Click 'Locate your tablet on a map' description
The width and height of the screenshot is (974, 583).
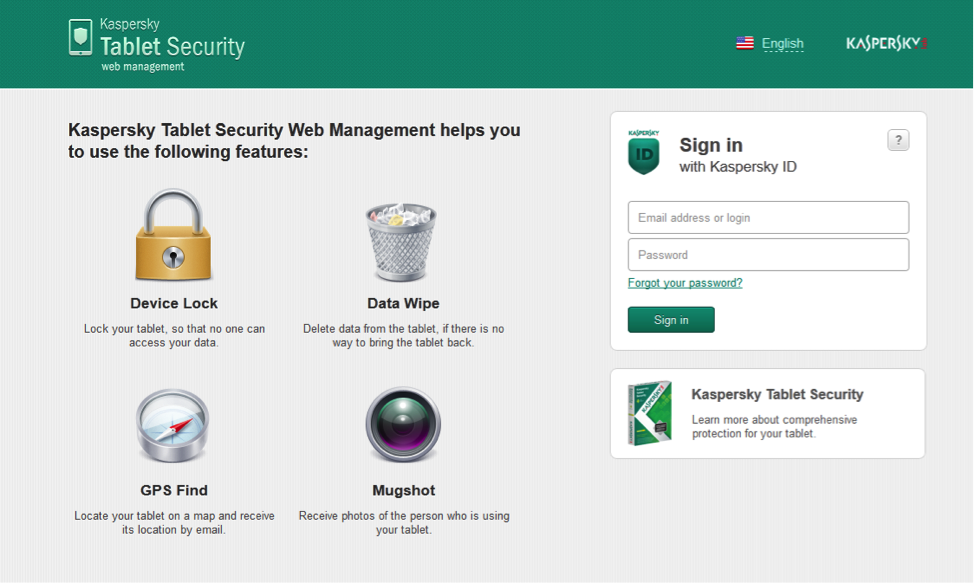point(174,523)
